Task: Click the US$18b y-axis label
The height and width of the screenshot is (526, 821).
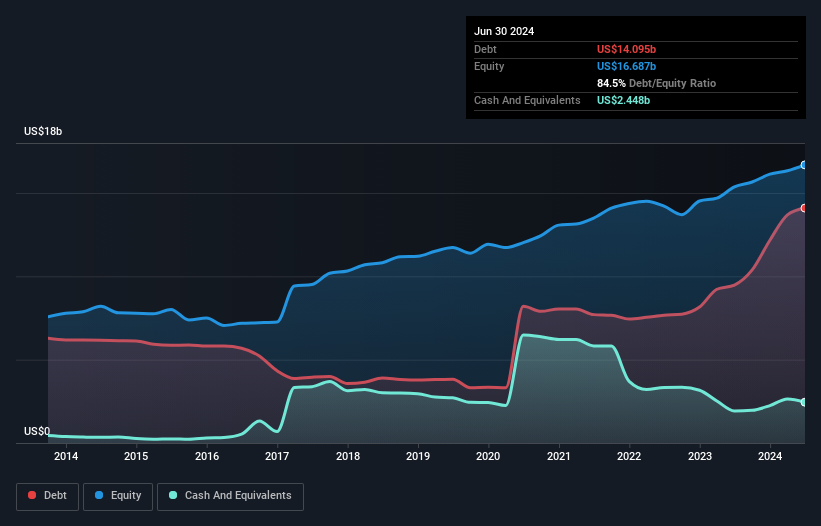Action: [43, 131]
